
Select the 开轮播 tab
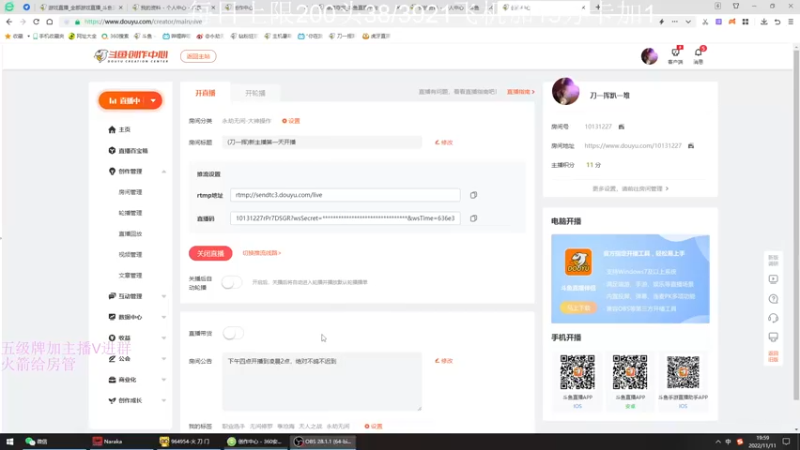point(255,93)
